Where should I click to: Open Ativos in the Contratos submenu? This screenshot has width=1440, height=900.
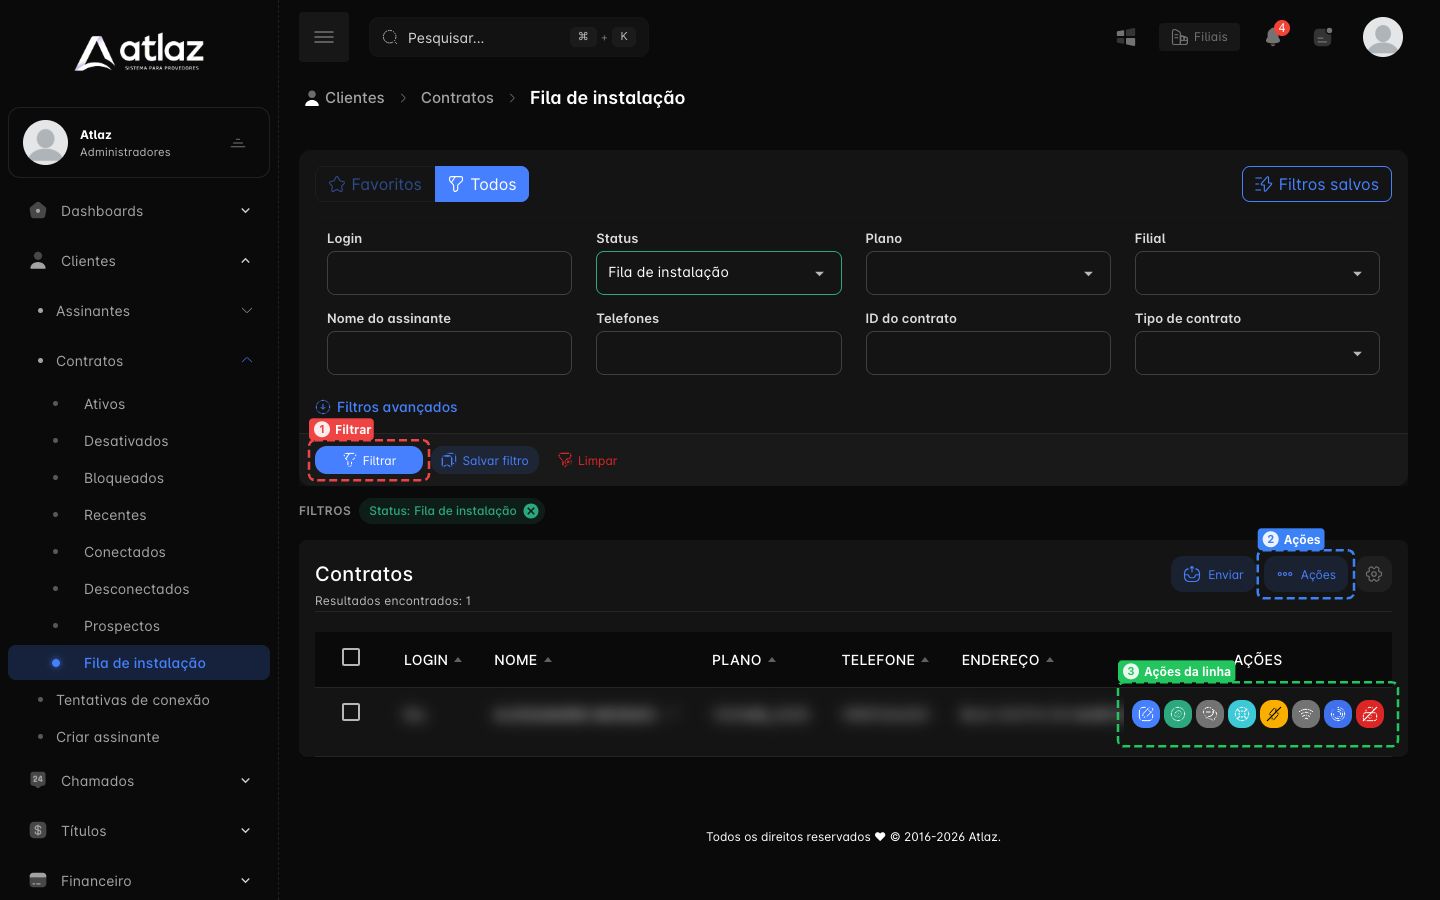pos(105,404)
